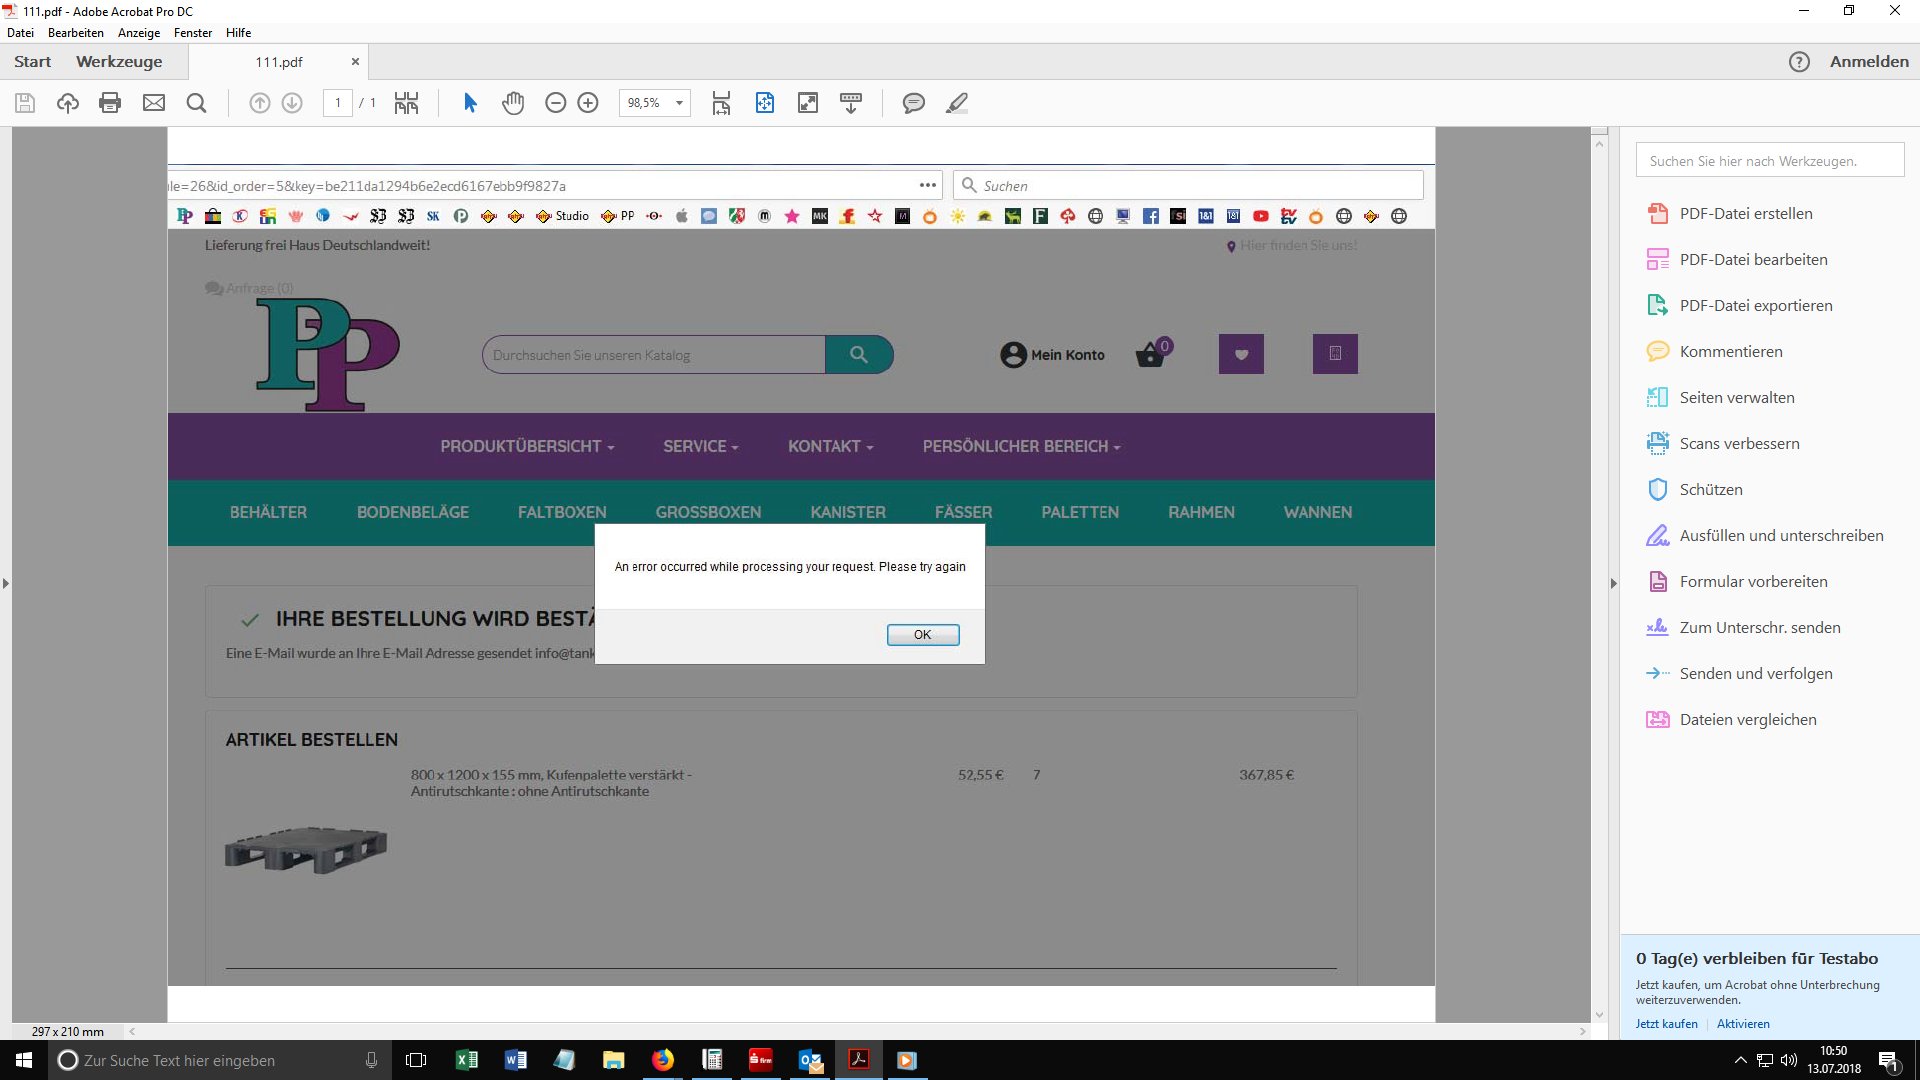The height and width of the screenshot is (1080, 1920).
Task: Collapse the right tools pane arrow
Action: pyautogui.click(x=1613, y=583)
